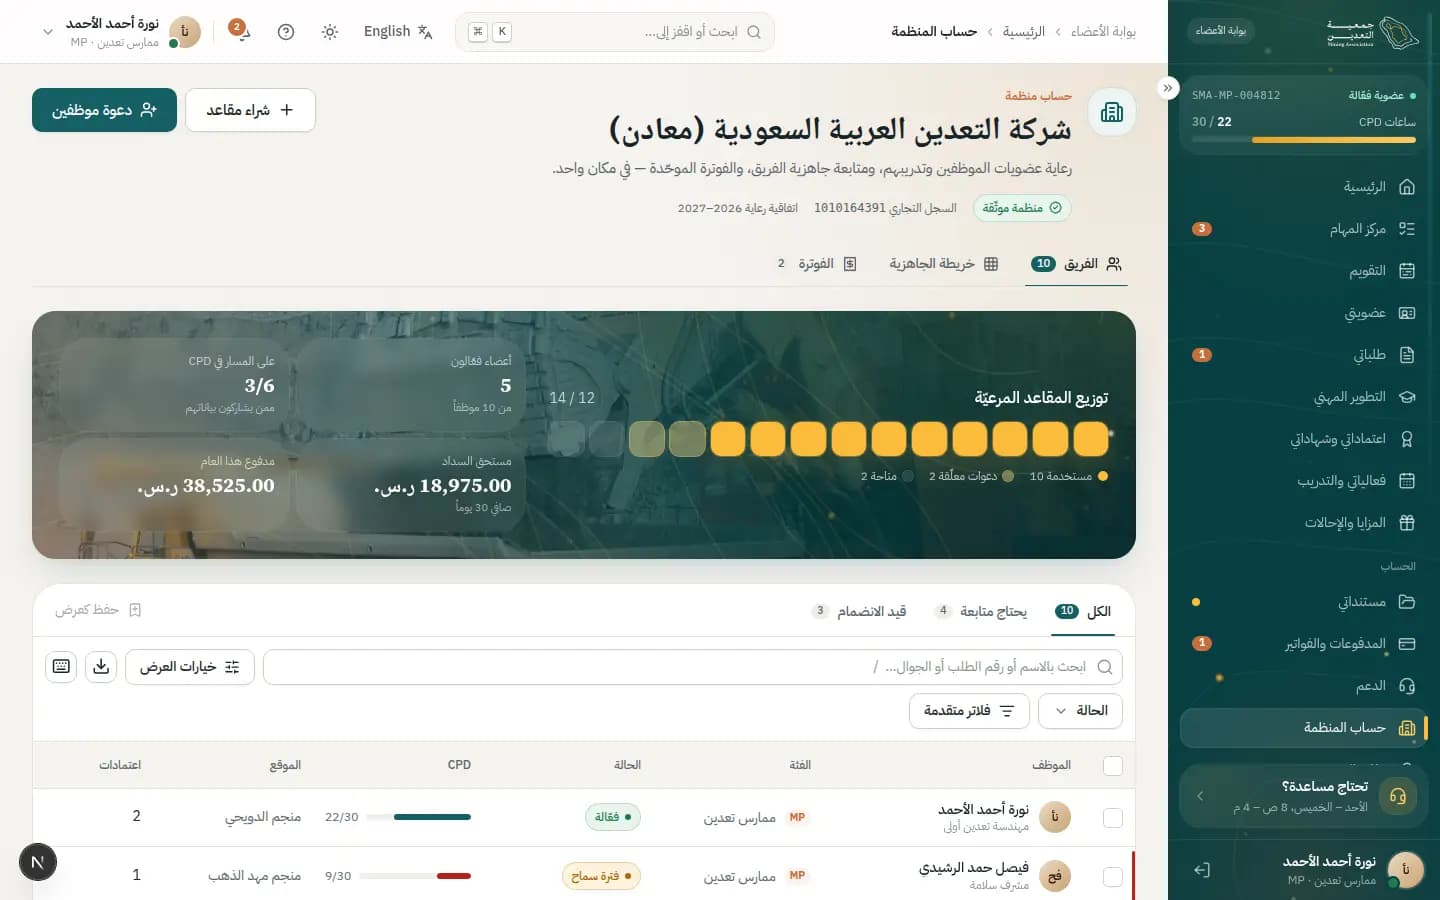Click the الرئيسية breadcrumb link
The image size is (1440, 900).
point(1024,32)
